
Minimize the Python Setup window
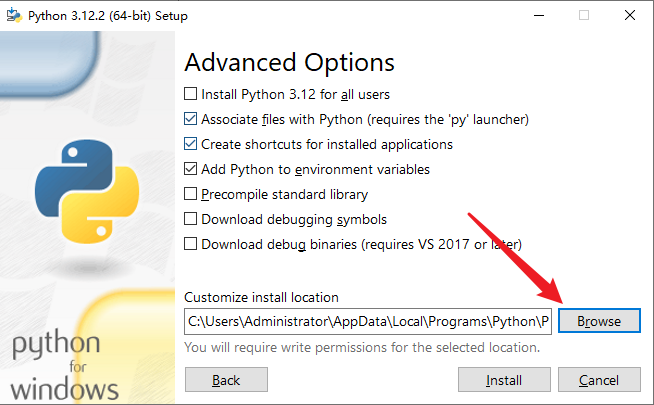click(x=537, y=16)
